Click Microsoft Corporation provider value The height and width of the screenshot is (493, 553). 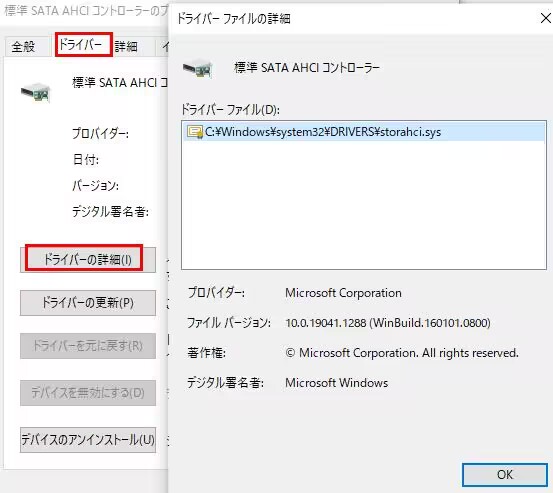point(343,293)
